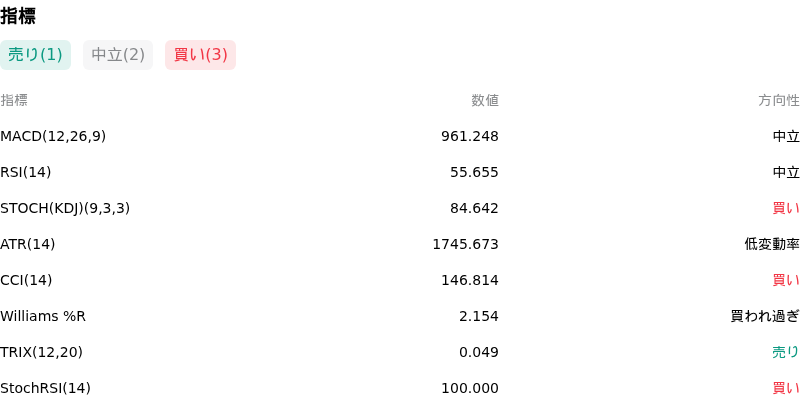
Task: Click the 指標 column header
Action: [14, 101]
